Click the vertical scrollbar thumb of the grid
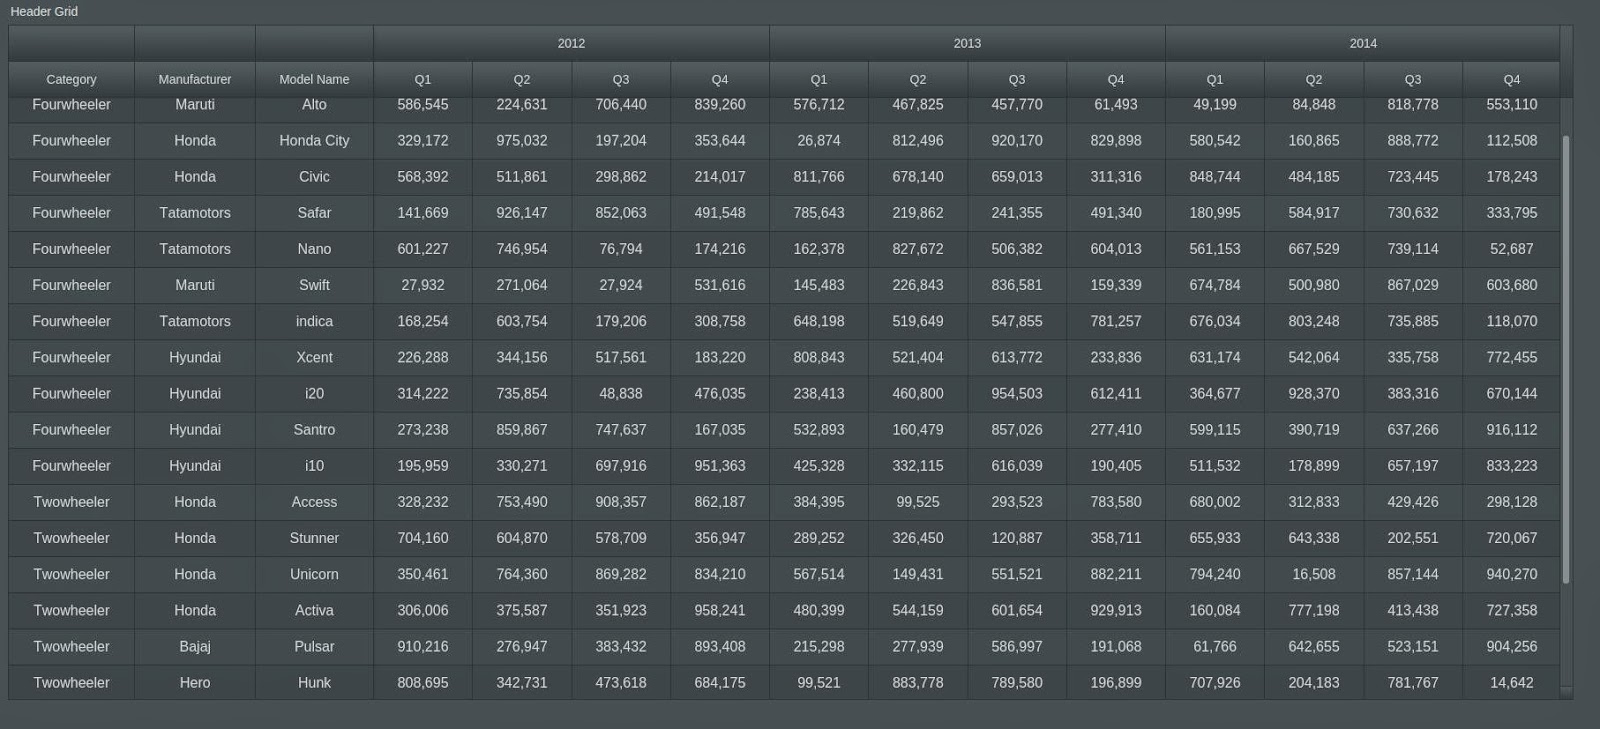This screenshot has height=729, width=1600. click(x=1566, y=360)
